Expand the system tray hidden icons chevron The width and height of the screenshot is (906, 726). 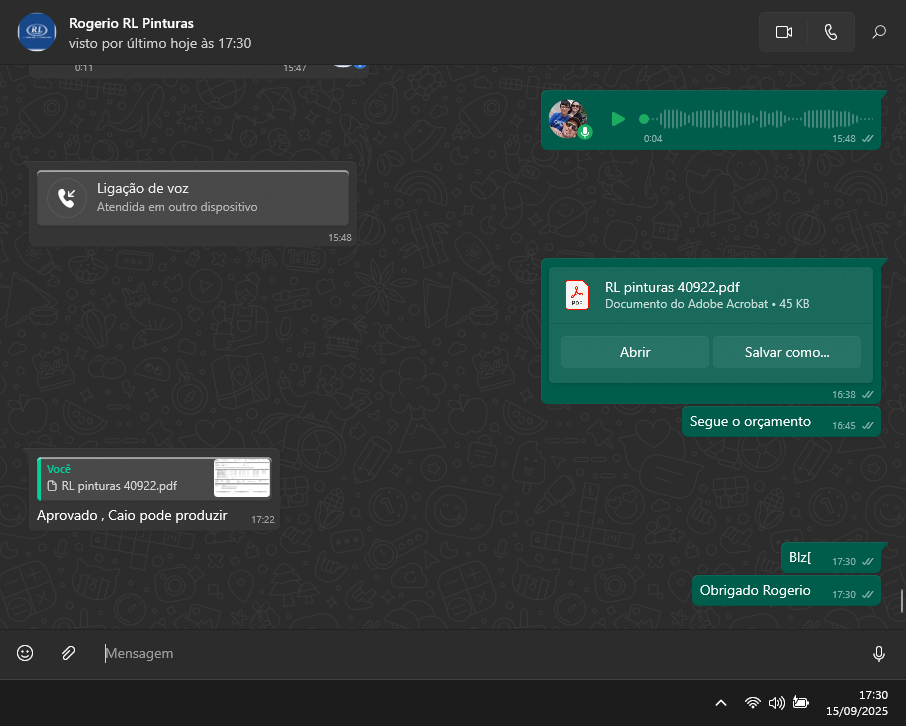point(720,703)
